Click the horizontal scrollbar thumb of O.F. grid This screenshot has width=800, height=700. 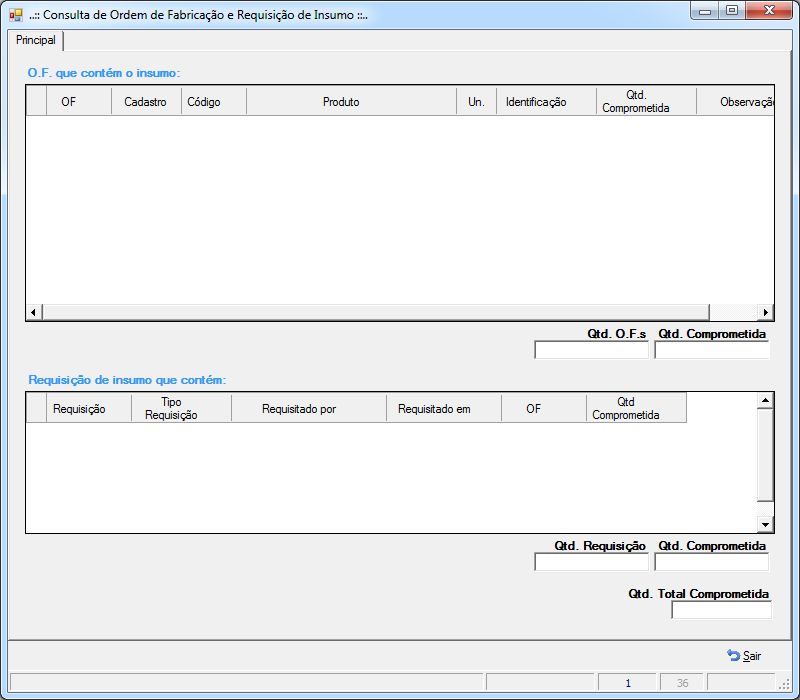coord(376,312)
